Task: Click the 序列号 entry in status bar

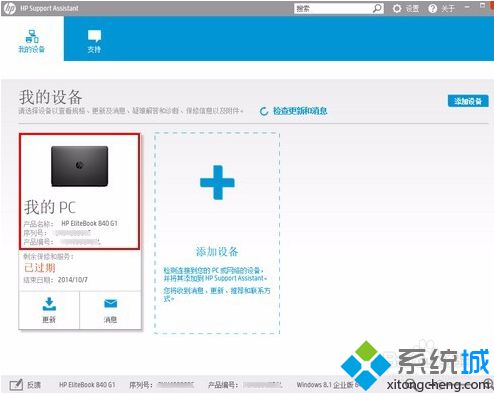Action: (162, 385)
